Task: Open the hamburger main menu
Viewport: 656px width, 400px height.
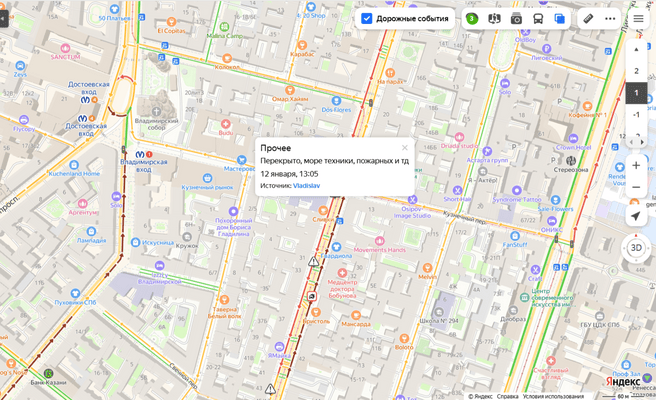Action: tap(638, 18)
